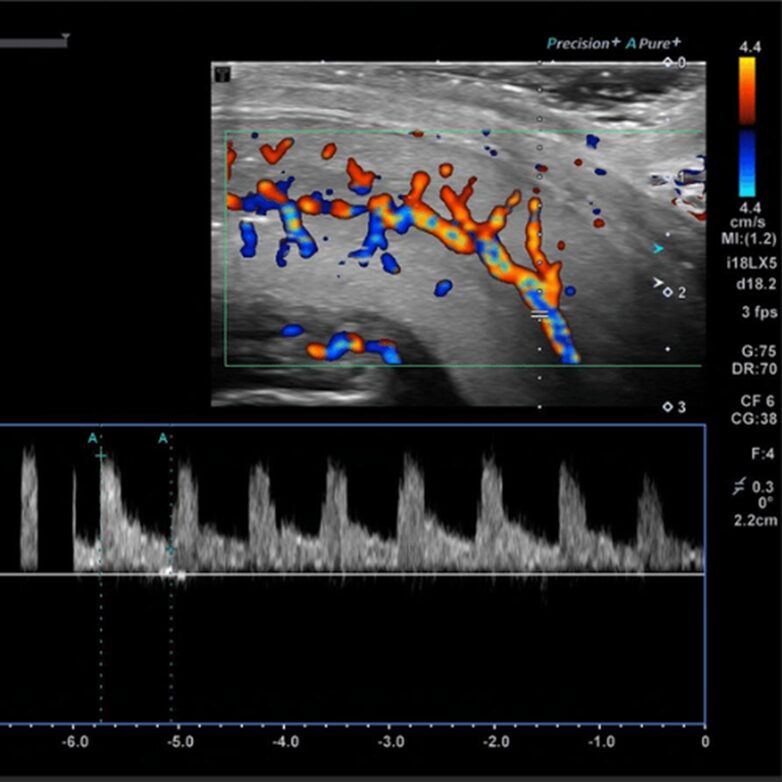
Task: Click the CG:38 color gain value
Action: pos(754,419)
